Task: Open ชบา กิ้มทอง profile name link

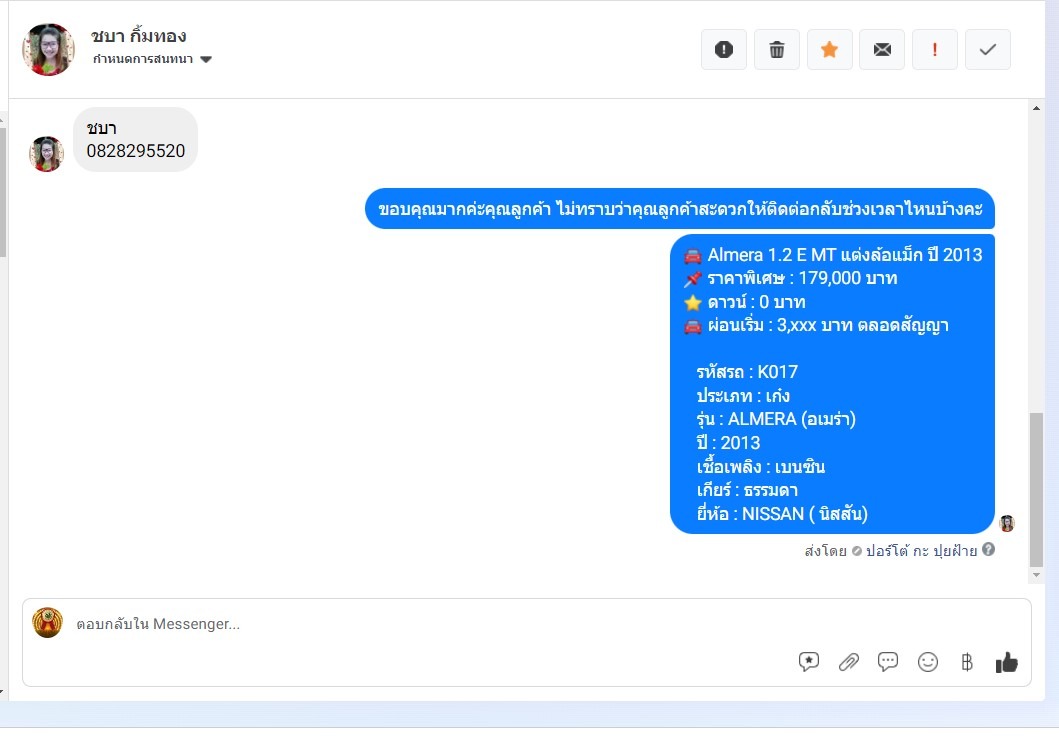Action: click(138, 36)
